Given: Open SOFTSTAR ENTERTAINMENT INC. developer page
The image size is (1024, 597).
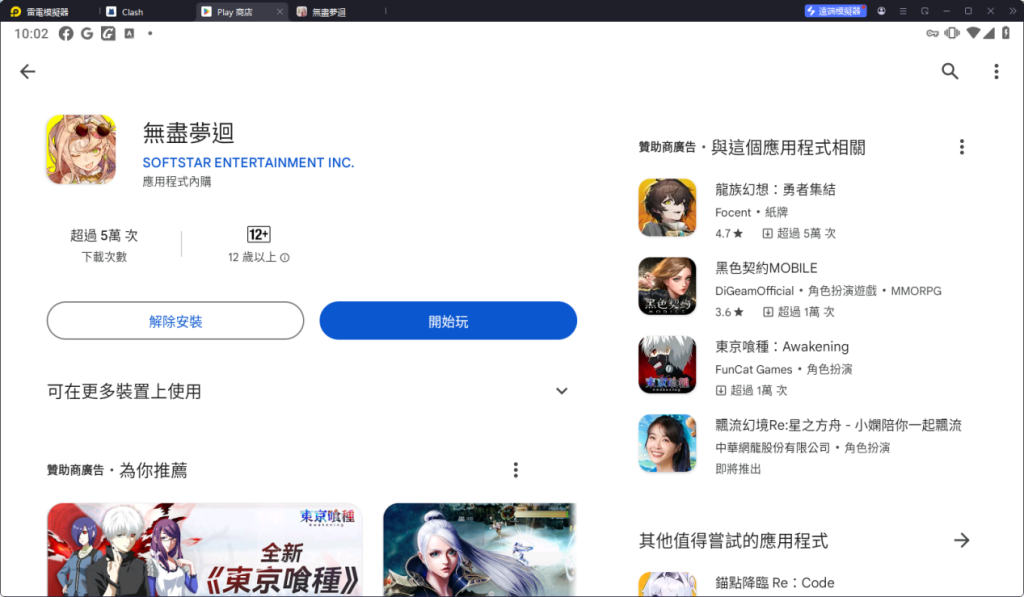Looking at the screenshot, I should tap(248, 162).
